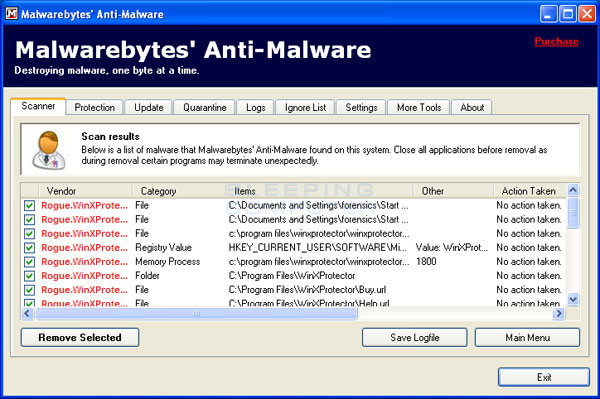Click the doctor avatar icon beside Scan results
Image resolution: width=600 pixels, height=399 pixels.
pyautogui.click(x=49, y=150)
